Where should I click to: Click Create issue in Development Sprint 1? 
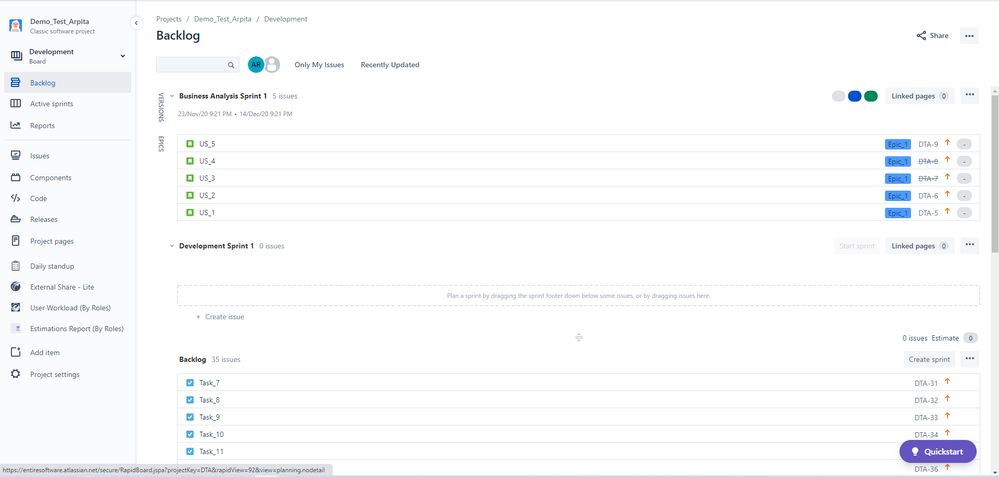(x=220, y=317)
